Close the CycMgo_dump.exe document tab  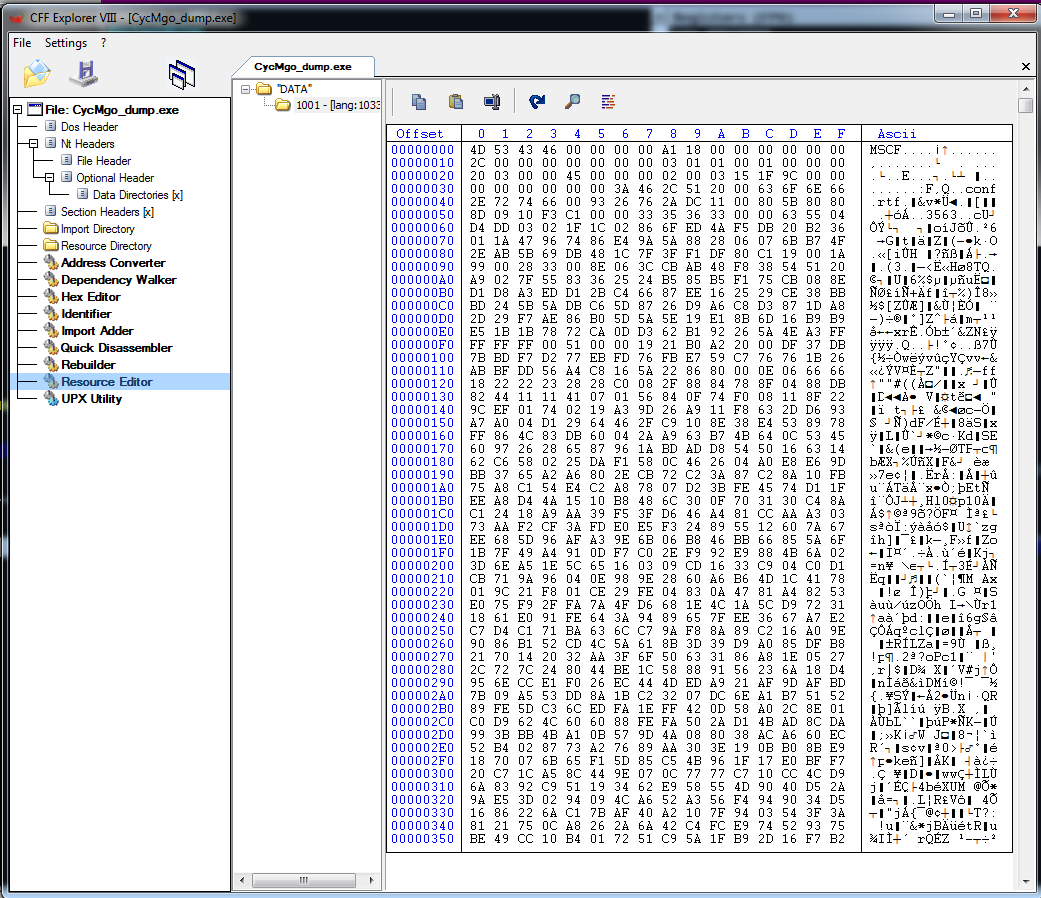point(1026,66)
